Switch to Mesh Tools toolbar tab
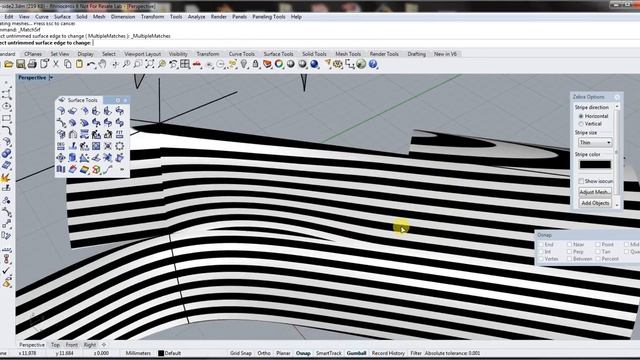Screen dimensions: 640x360 click(348, 54)
